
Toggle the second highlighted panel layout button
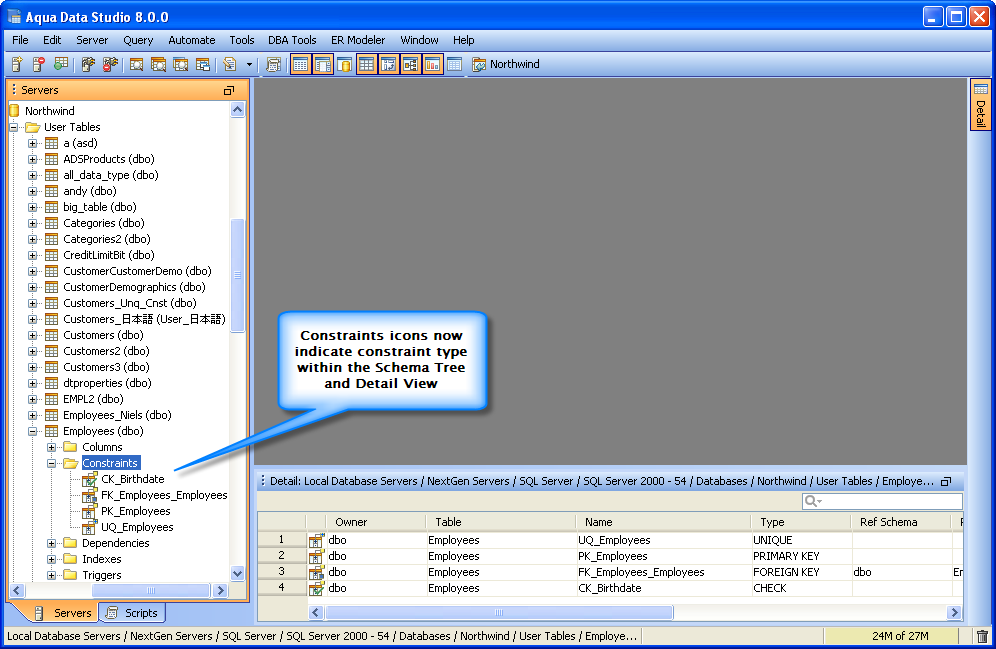pos(323,64)
